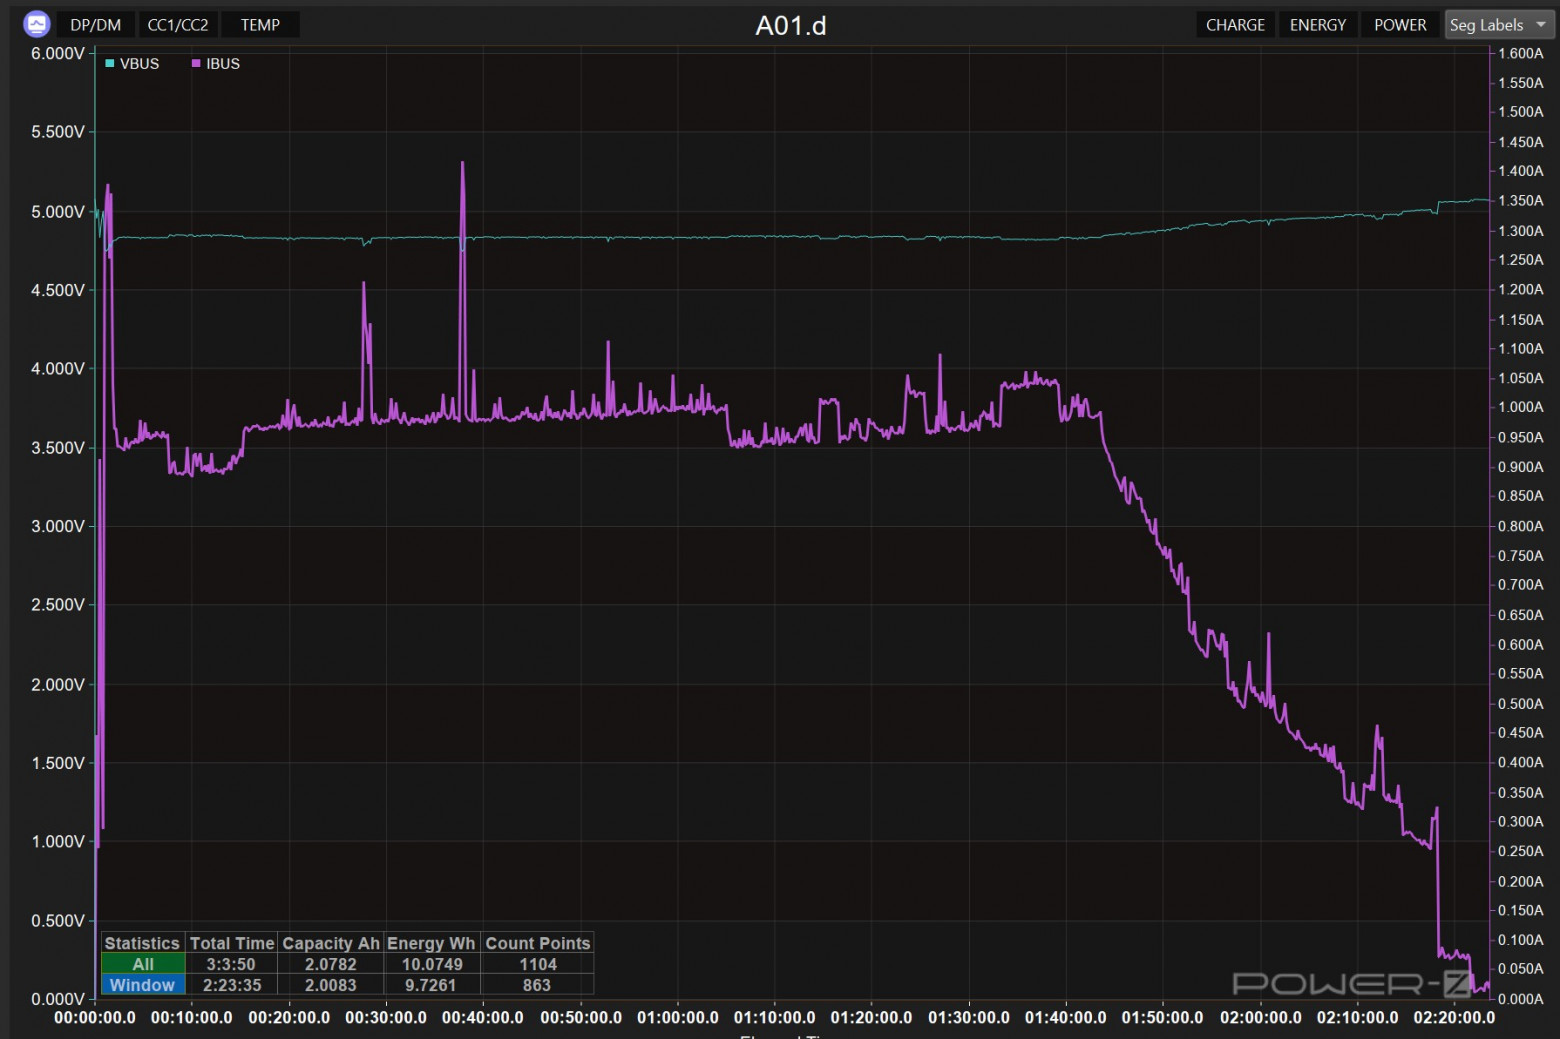Image resolution: width=1560 pixels, height=1039 pixels.
Task: Click capacity value 2.0782
Action: pos(331,964)
